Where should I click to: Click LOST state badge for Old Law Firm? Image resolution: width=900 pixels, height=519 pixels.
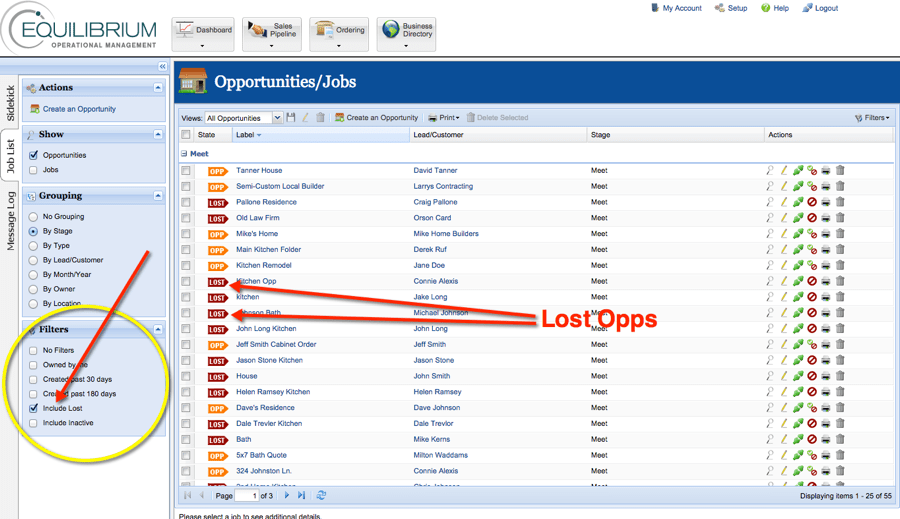click(218, 219)
